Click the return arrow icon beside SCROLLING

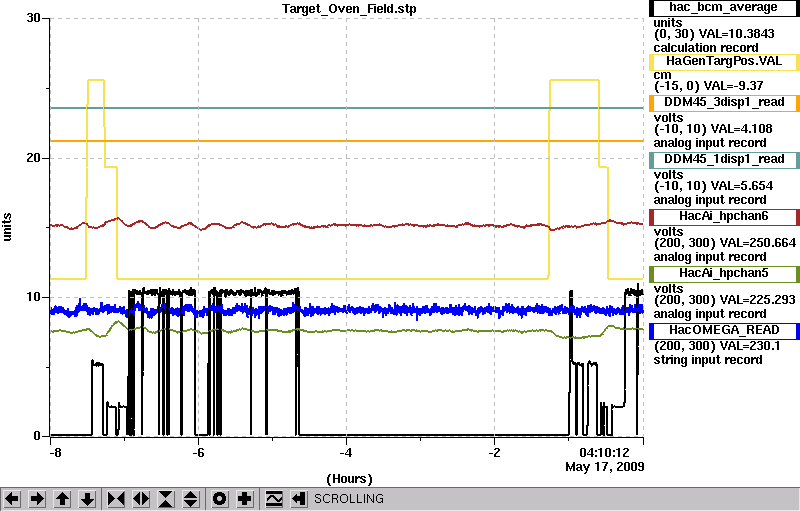[x=299, y=498]
